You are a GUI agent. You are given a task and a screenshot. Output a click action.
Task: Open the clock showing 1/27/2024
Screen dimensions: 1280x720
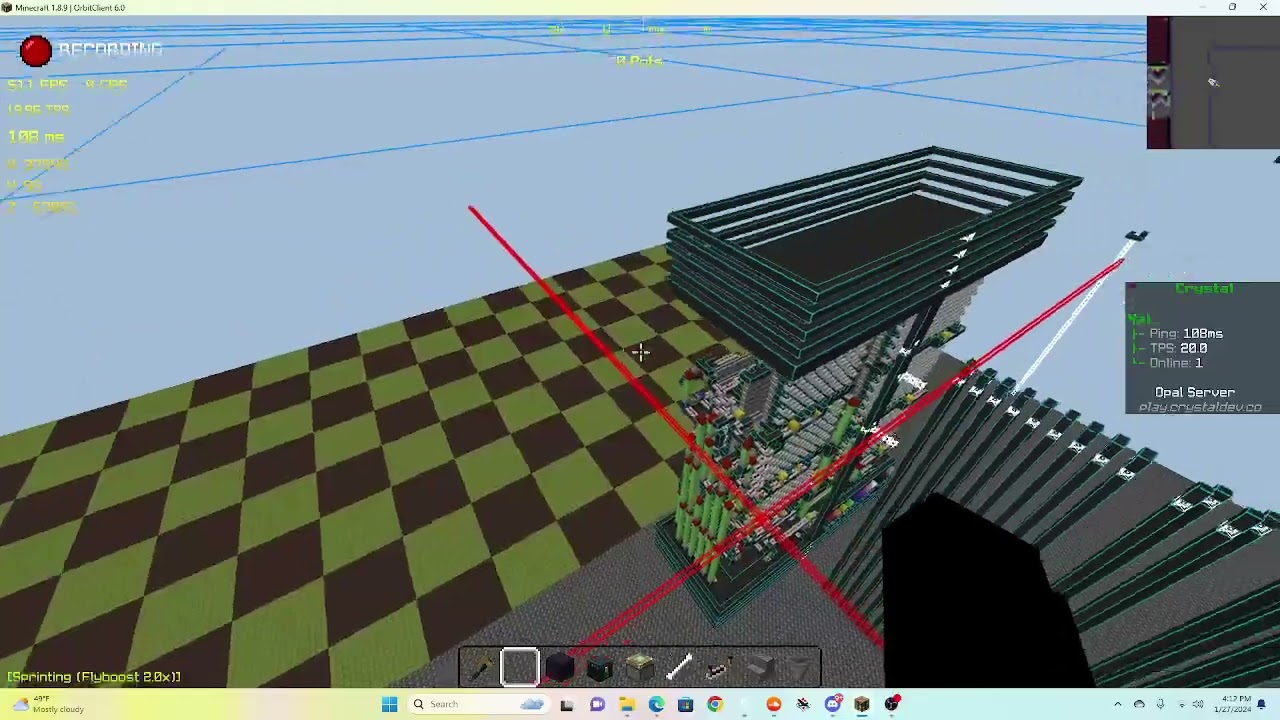coord(1232,704)
